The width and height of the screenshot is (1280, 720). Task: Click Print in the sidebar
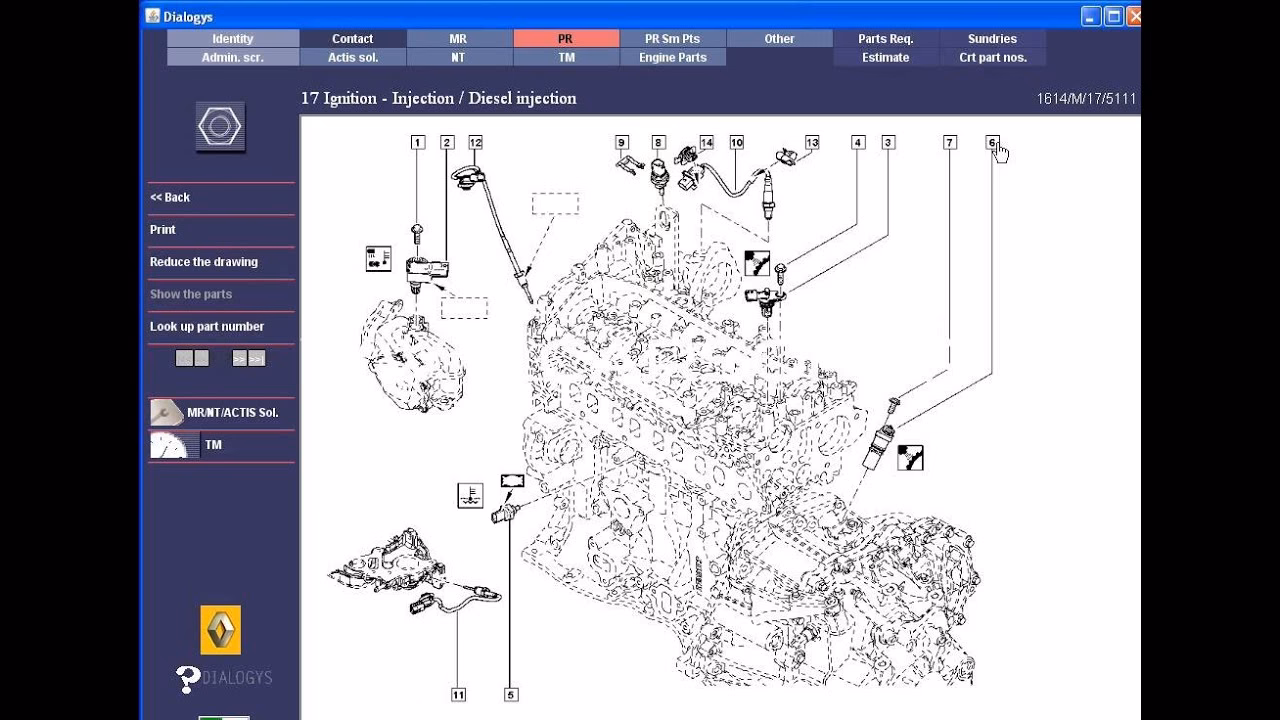pyautogui.click(x=163, y=229)
